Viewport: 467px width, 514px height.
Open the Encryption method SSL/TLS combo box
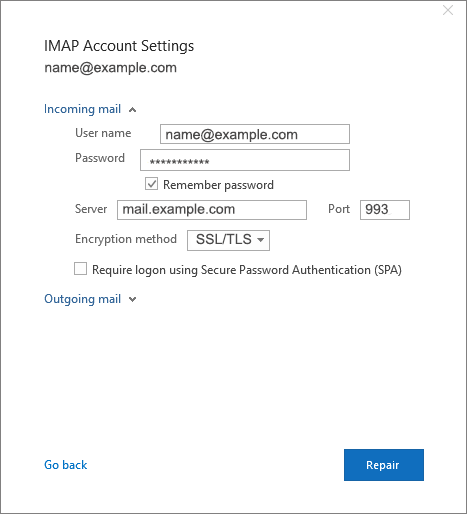[x=228, y=240]
